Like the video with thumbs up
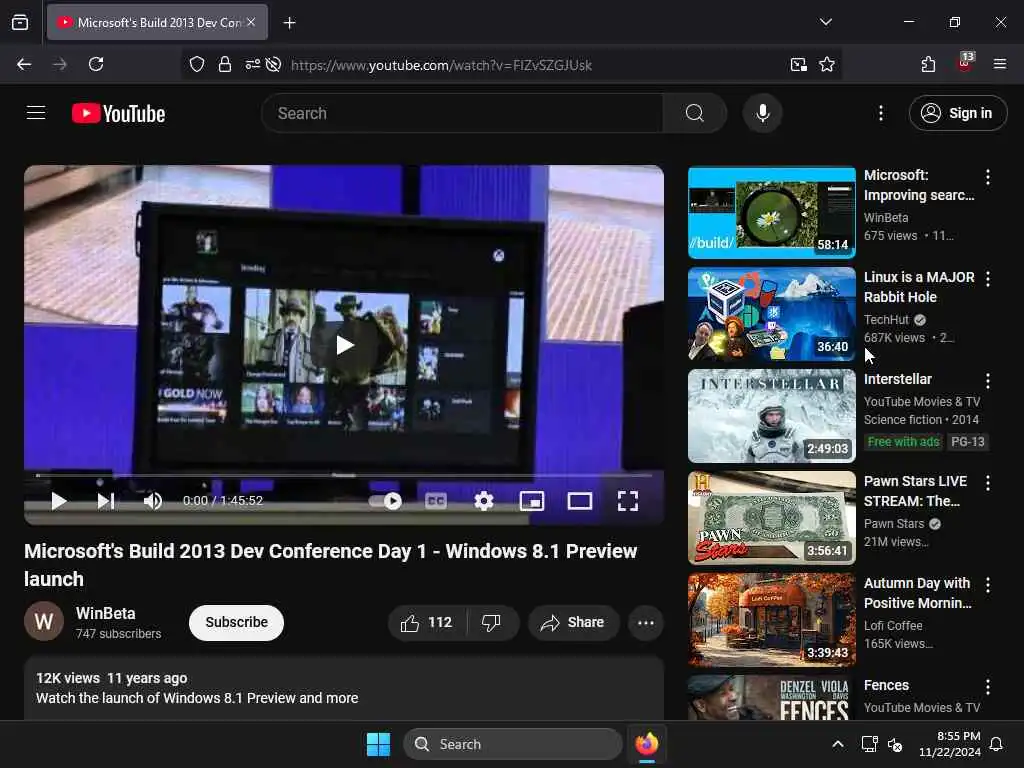 [427, 622]
